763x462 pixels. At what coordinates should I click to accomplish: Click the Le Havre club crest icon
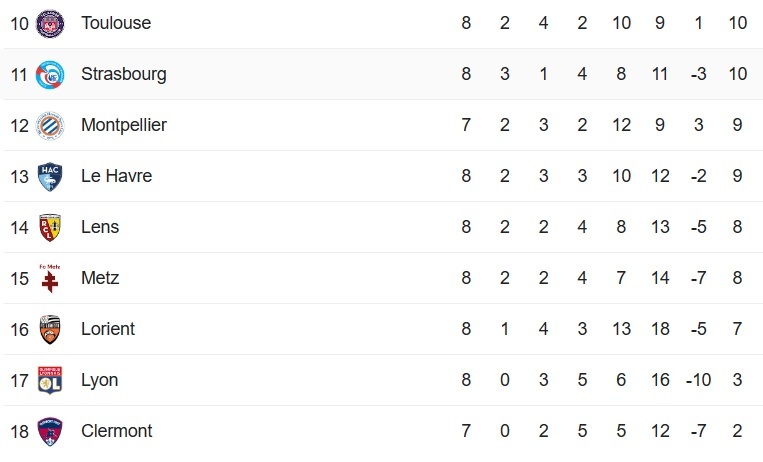point(49,176)
